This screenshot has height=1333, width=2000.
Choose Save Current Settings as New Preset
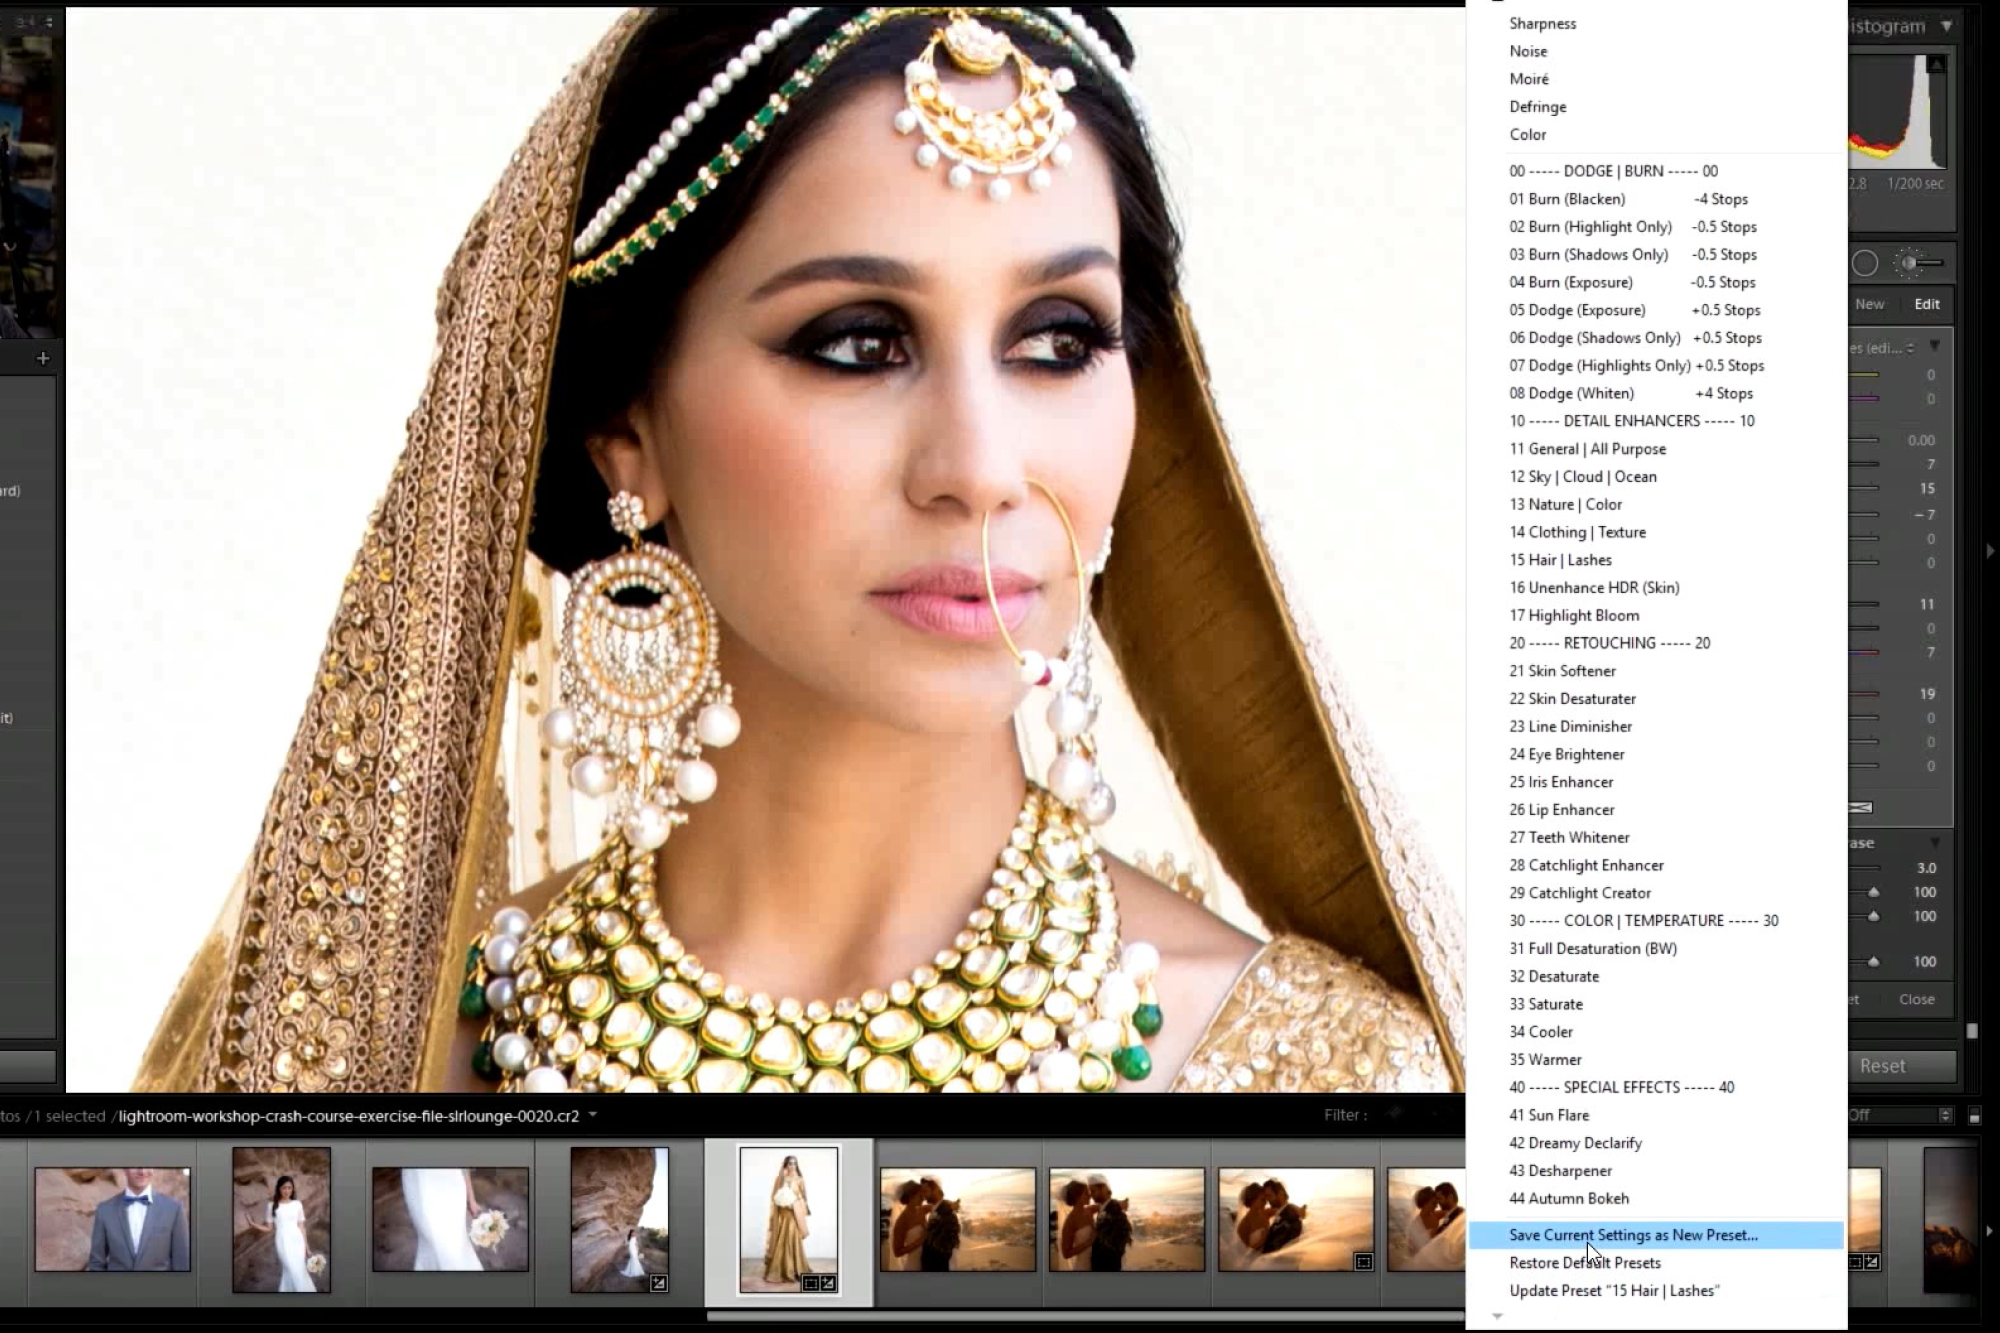tap(1656, 1235)
